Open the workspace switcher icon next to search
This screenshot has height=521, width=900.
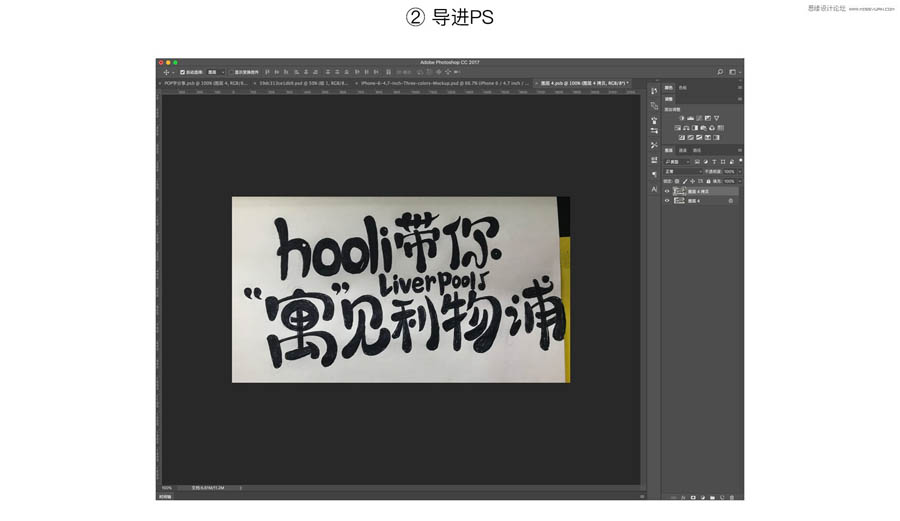[732, 72]
